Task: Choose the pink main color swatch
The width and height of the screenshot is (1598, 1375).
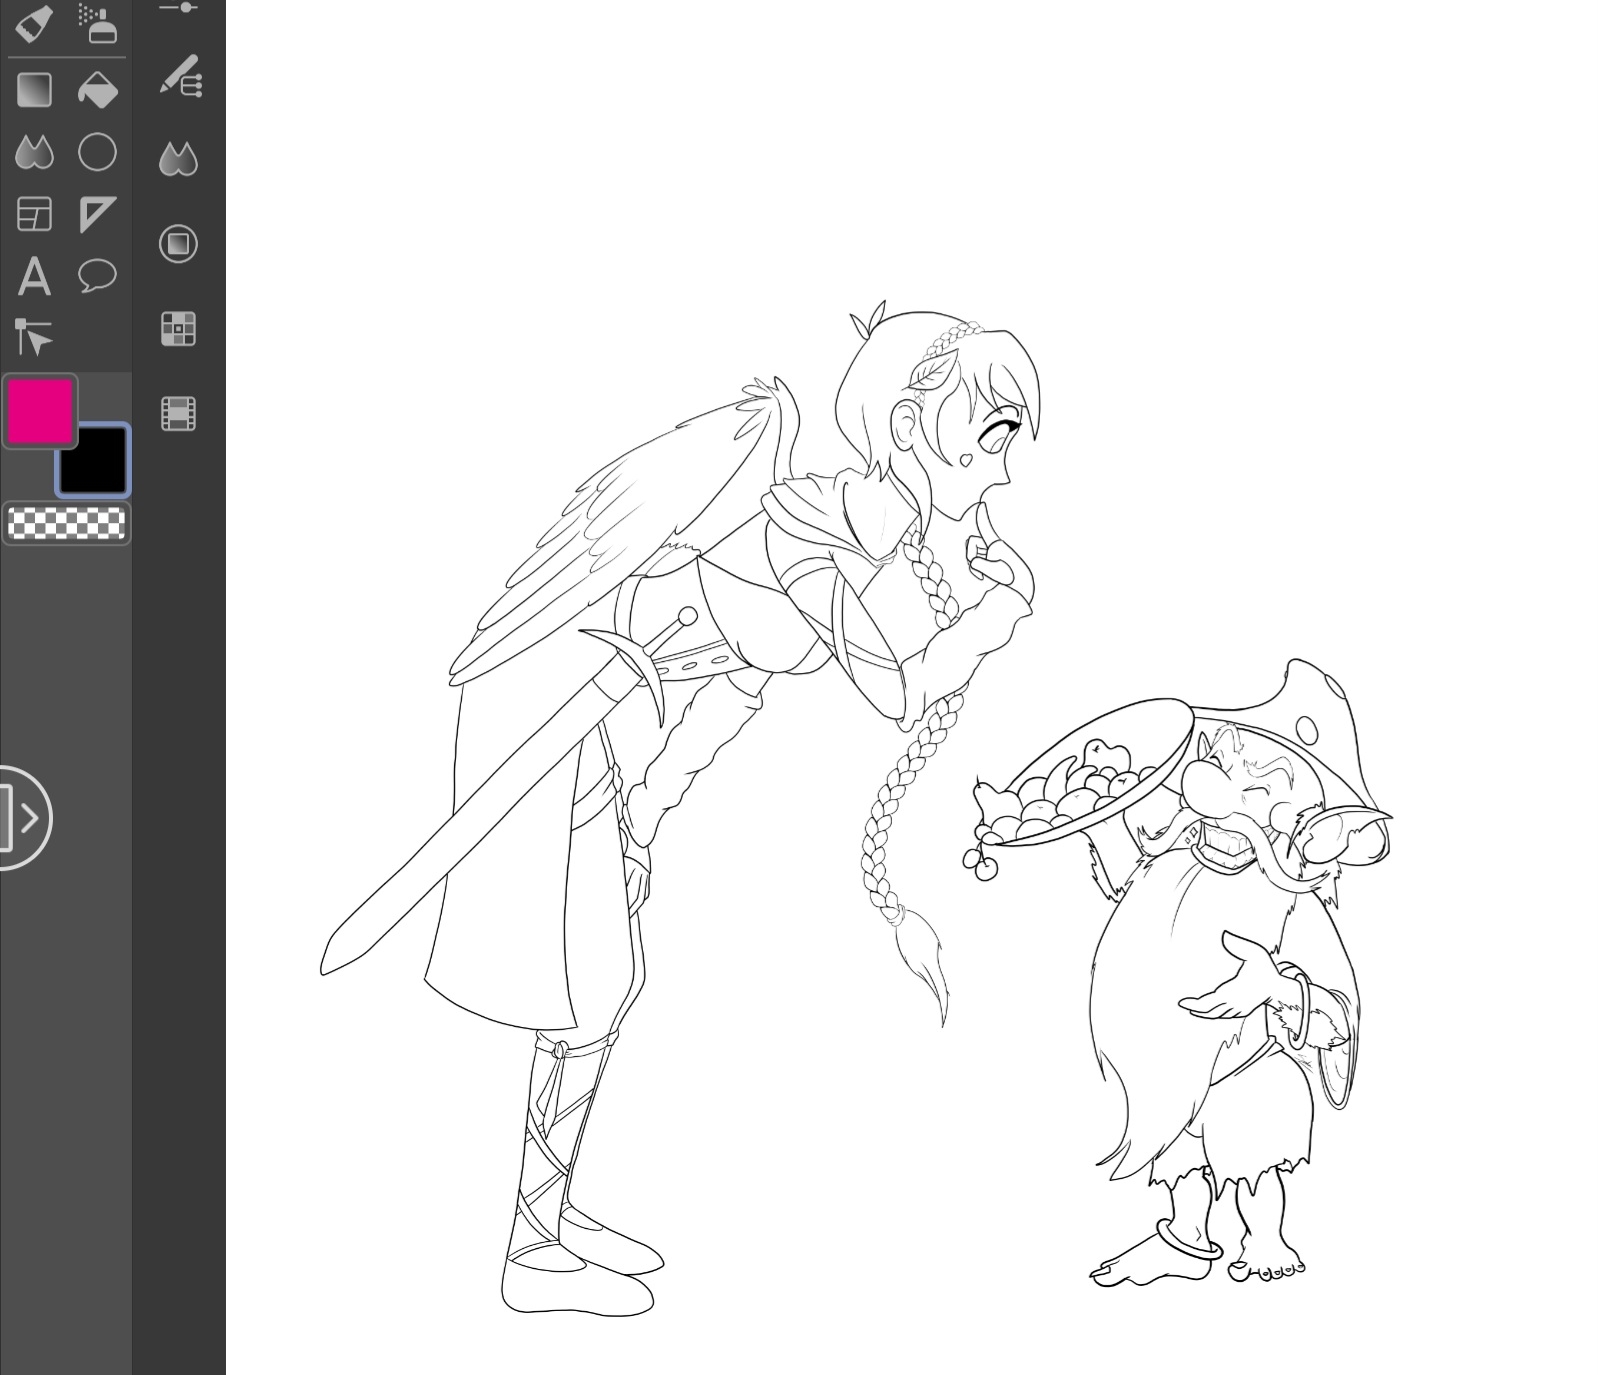Action: pyautogui.click(x=40, y=410)
